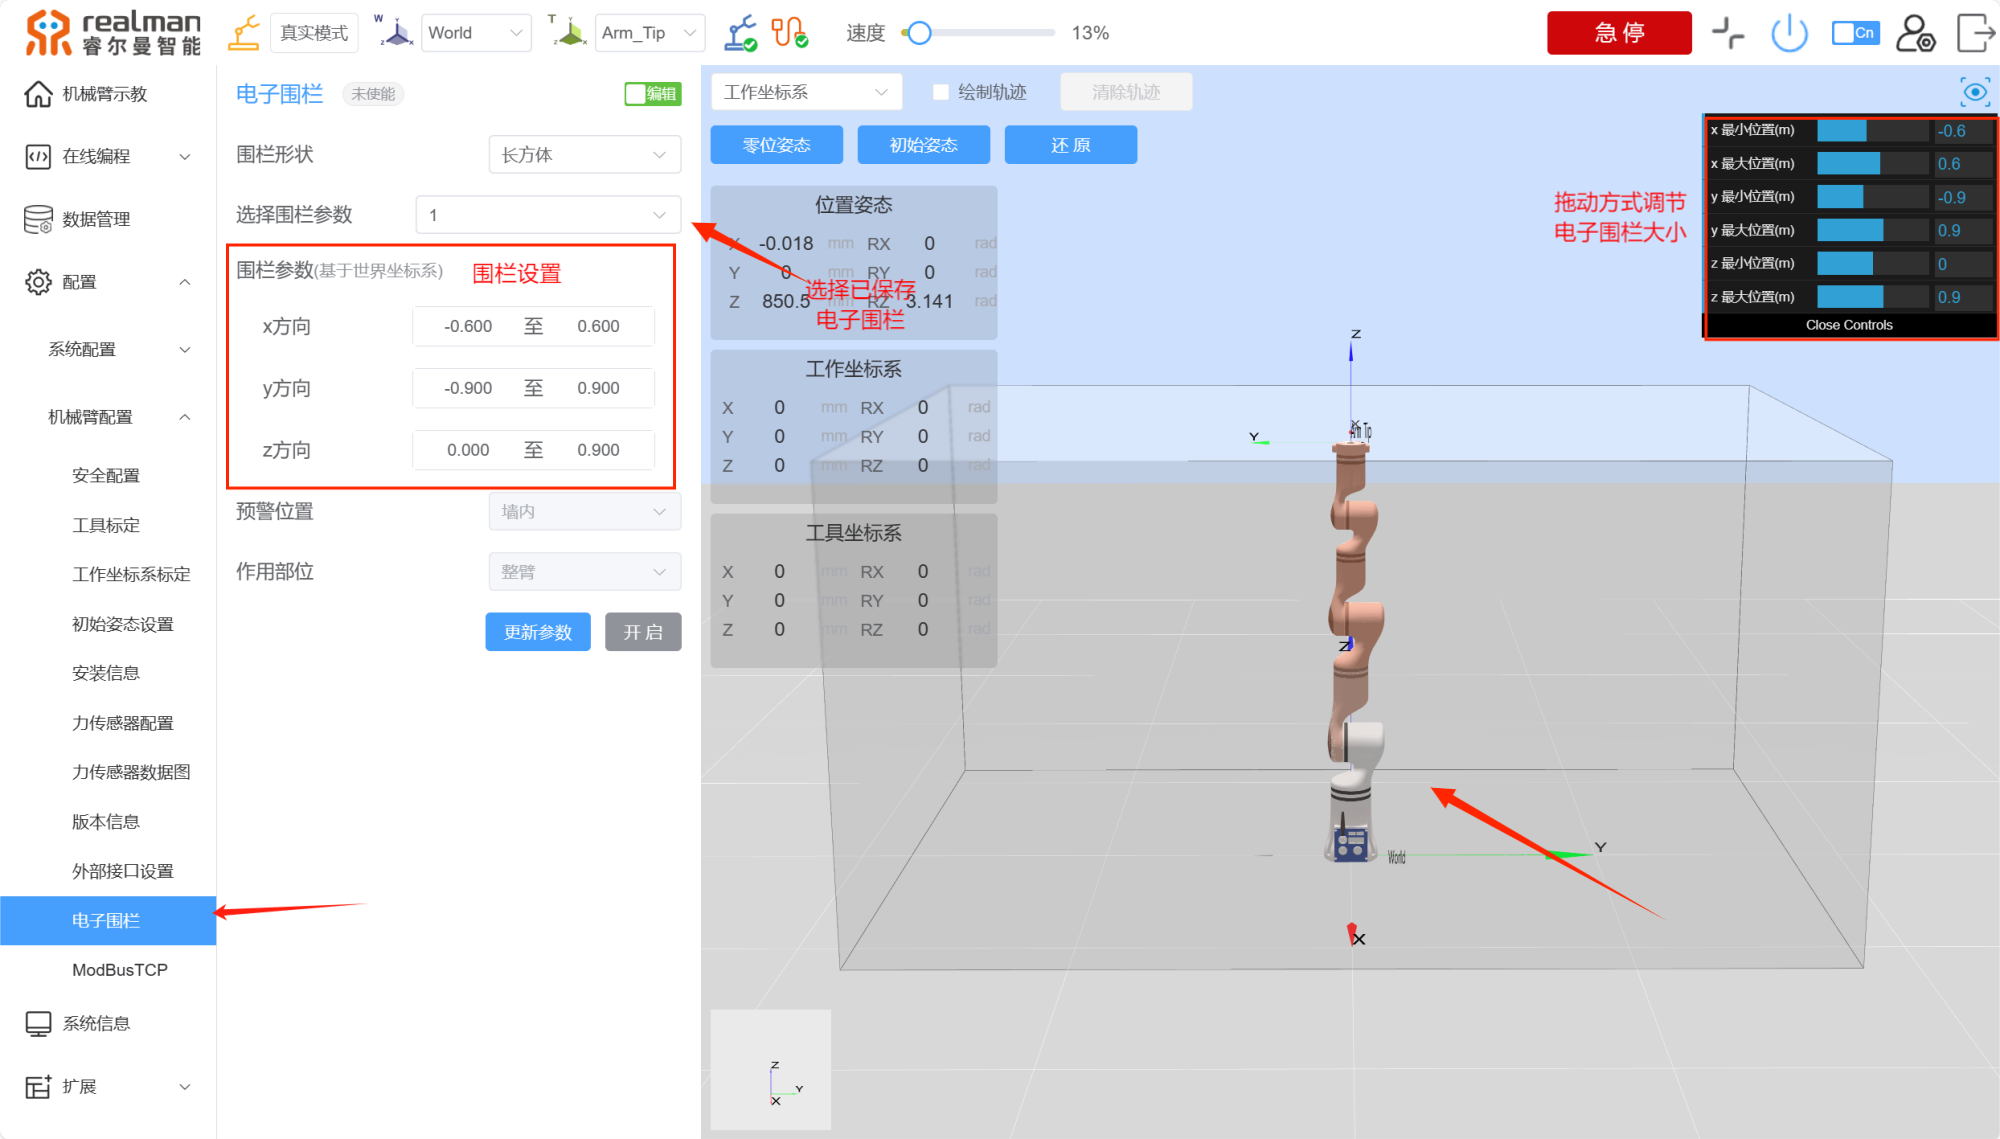Click Close Controls in fence panel

(x=1849, y=325)
